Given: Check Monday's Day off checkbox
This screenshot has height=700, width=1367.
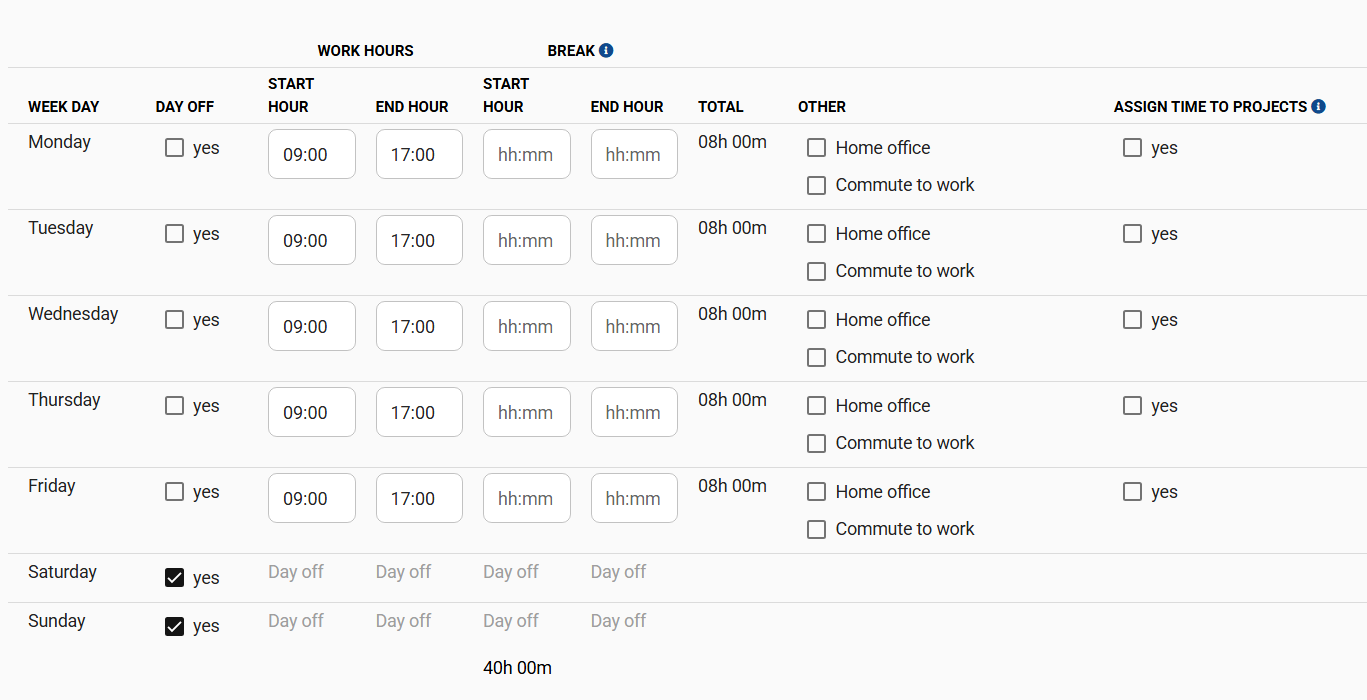Looking at the screenshot, I should 175,148.
